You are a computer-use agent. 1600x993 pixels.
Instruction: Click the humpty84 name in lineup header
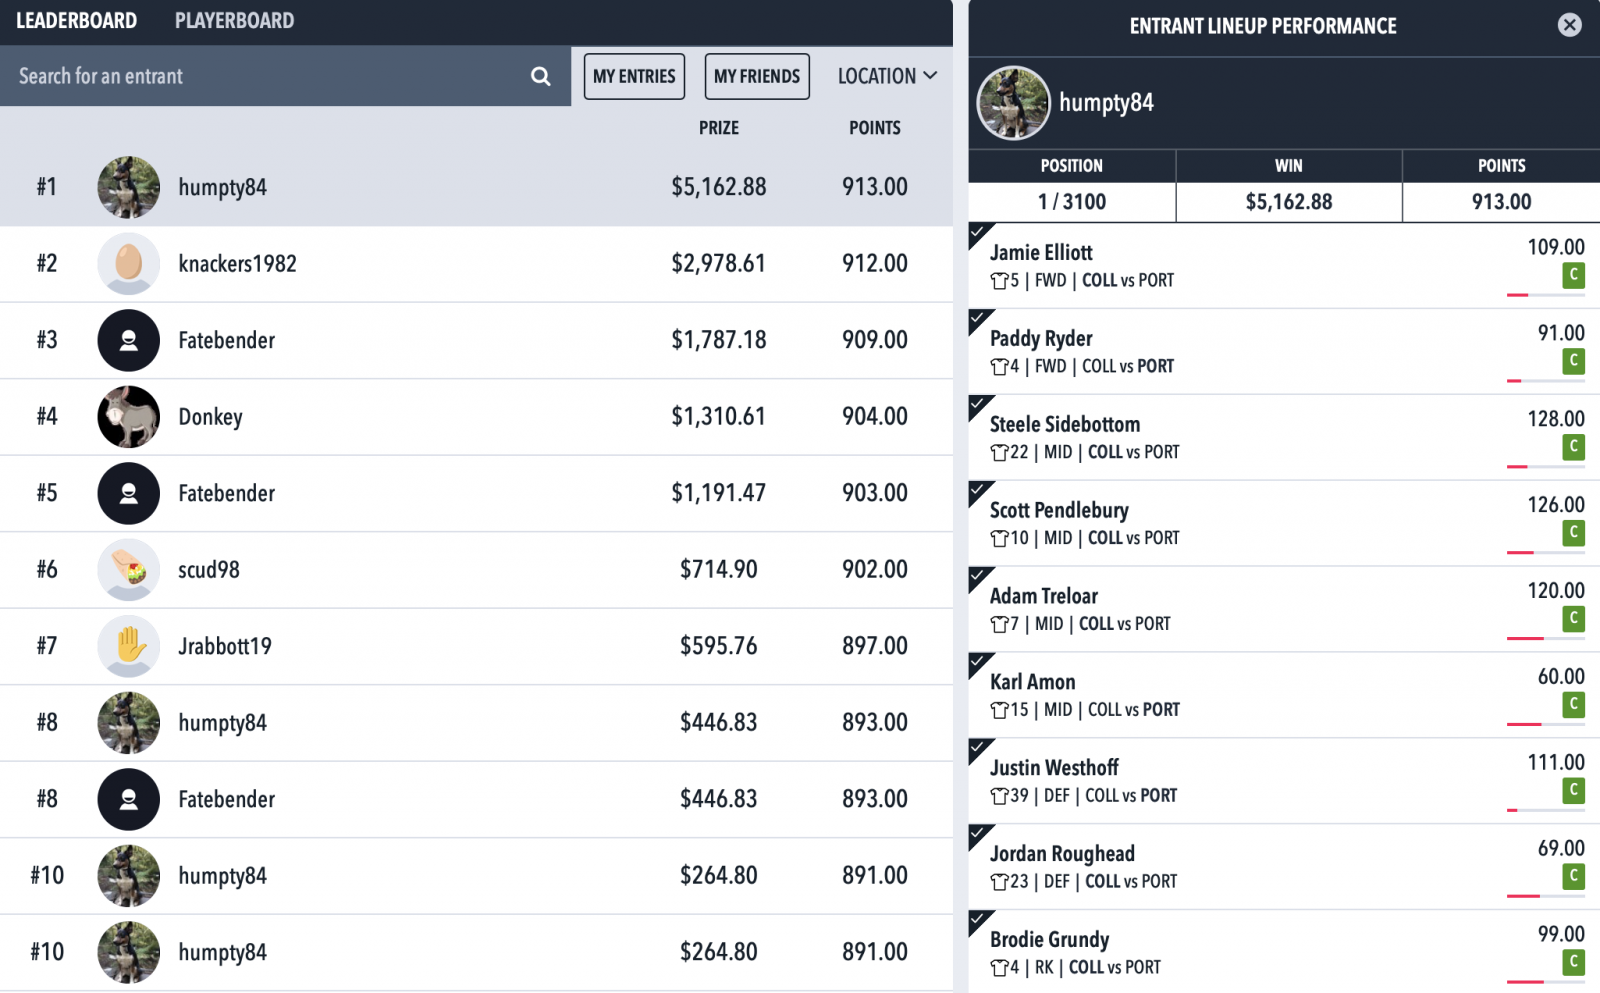point(1106,103)
